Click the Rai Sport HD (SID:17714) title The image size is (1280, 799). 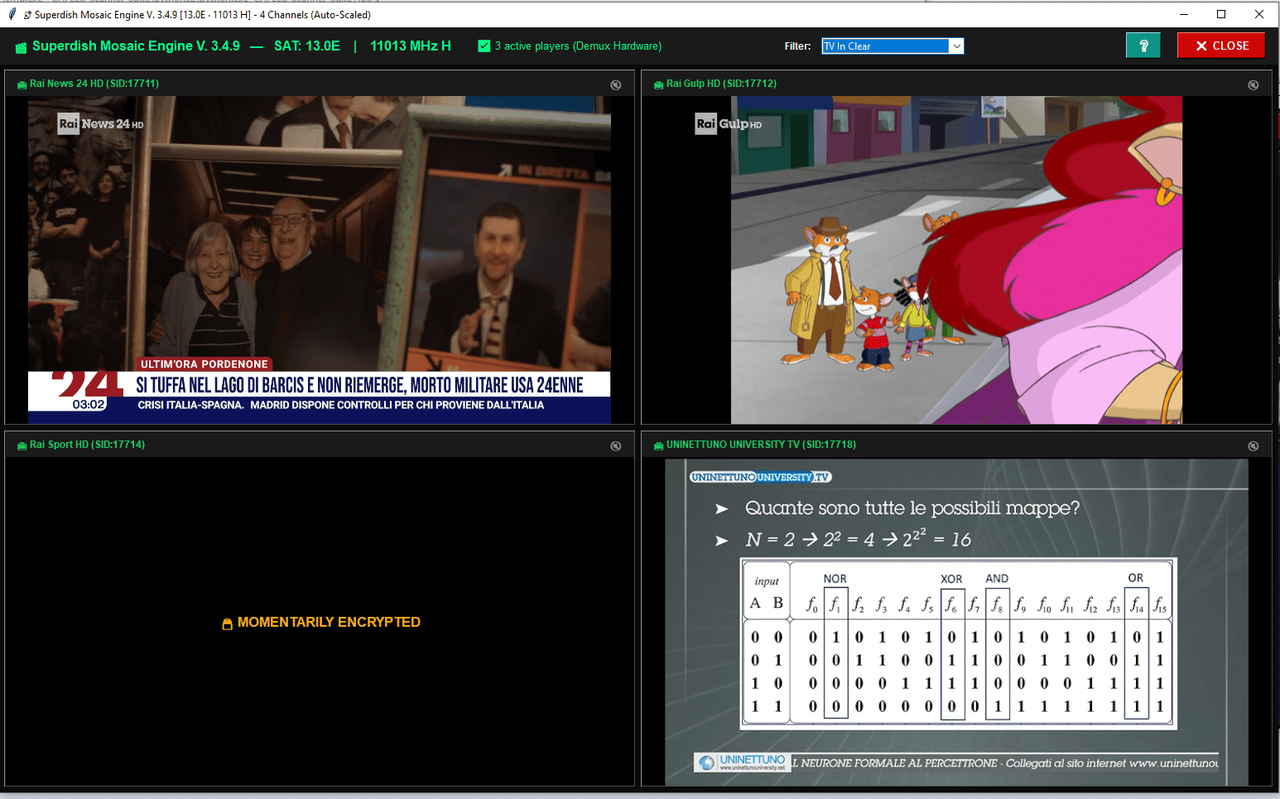pyautogui.click(x=87, y=445)
